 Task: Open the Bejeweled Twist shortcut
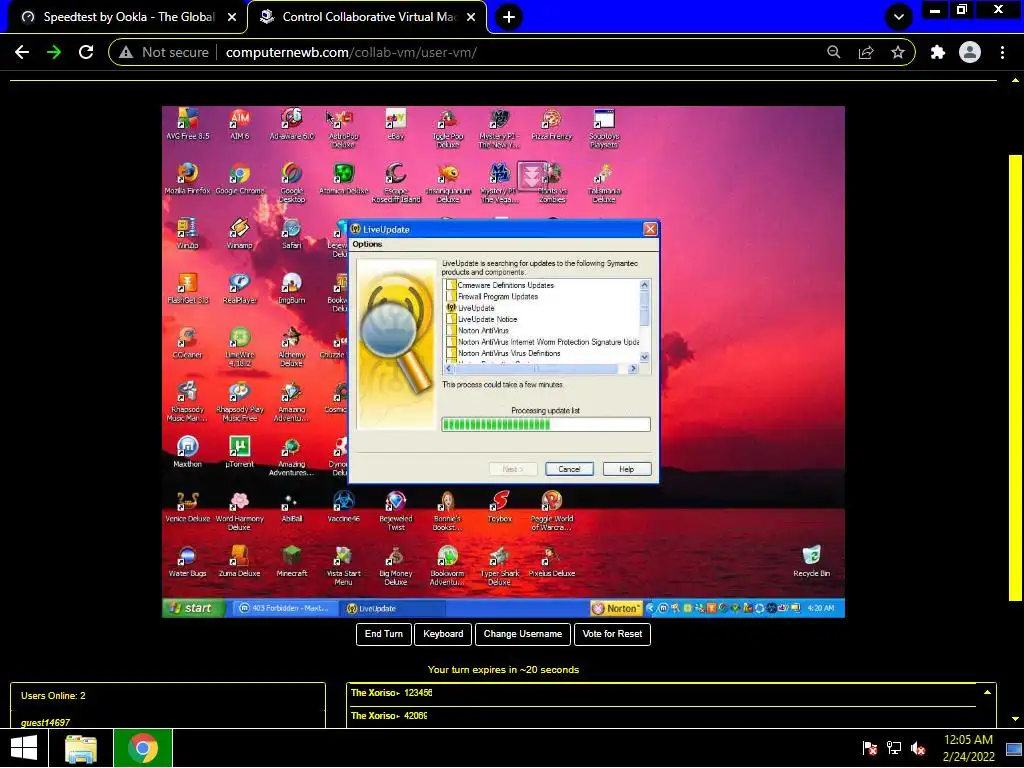coord(396,511)
